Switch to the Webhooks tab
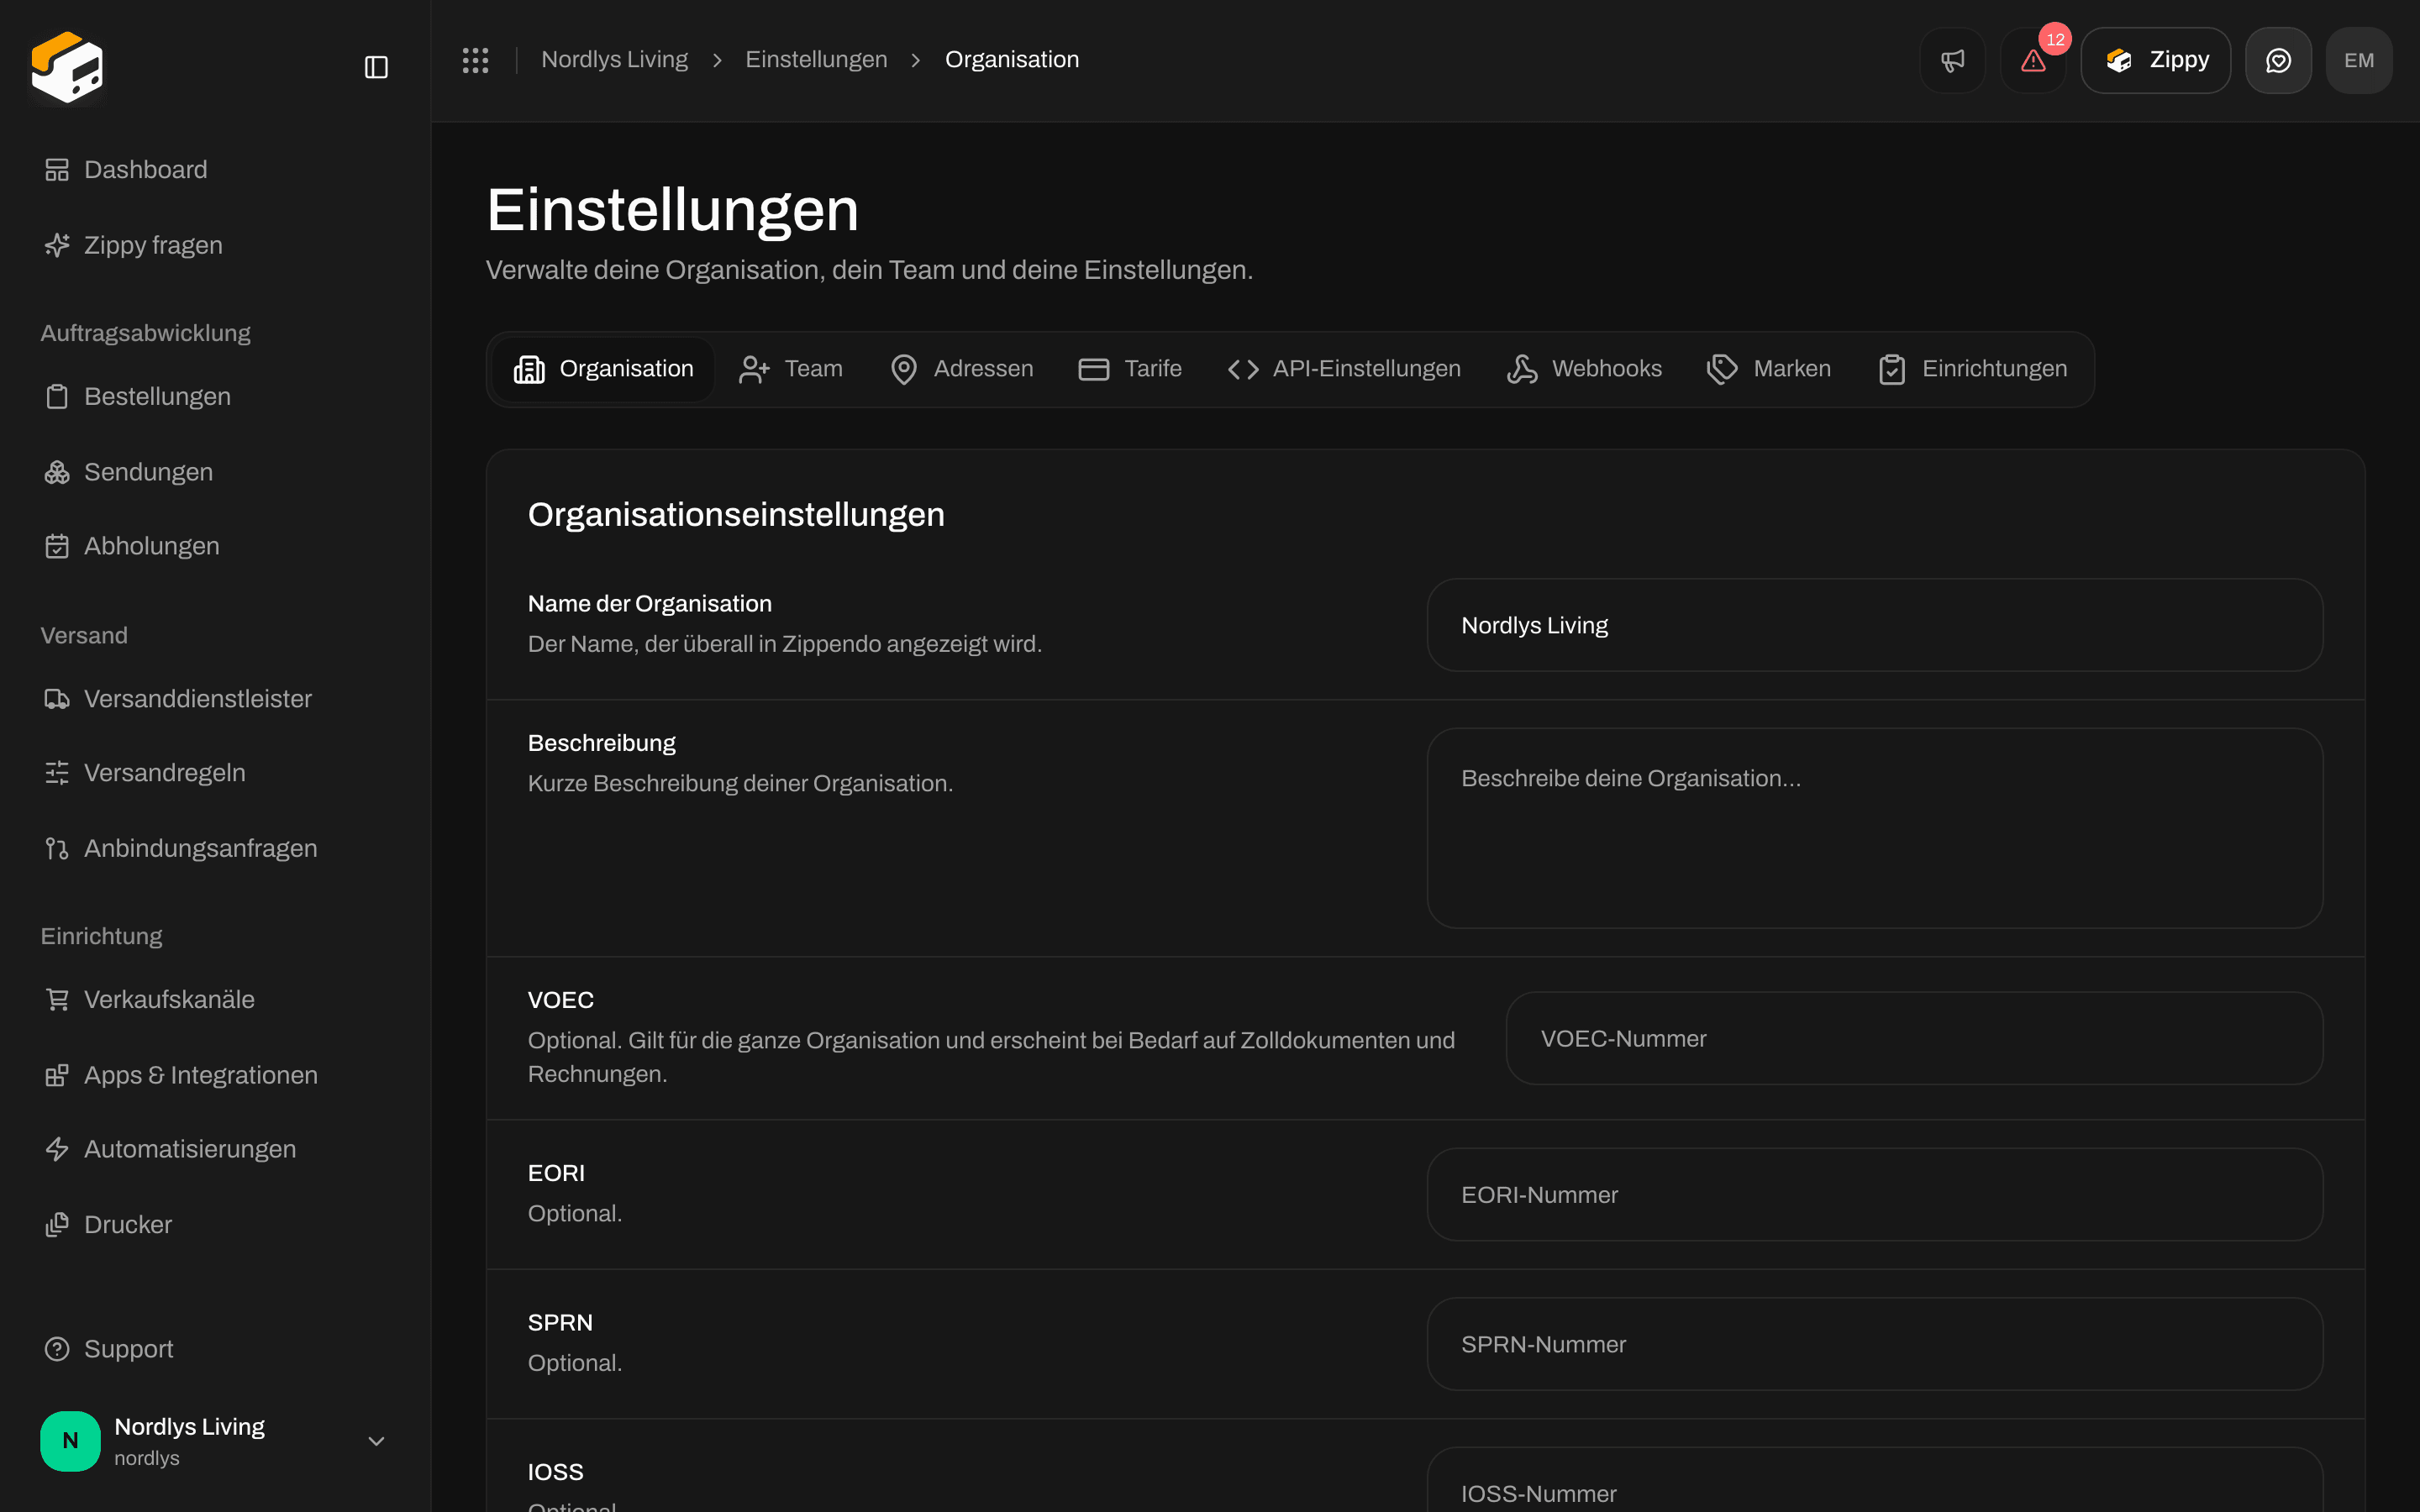Viewport: 2420px width, 1512px height. [1585, 369]
